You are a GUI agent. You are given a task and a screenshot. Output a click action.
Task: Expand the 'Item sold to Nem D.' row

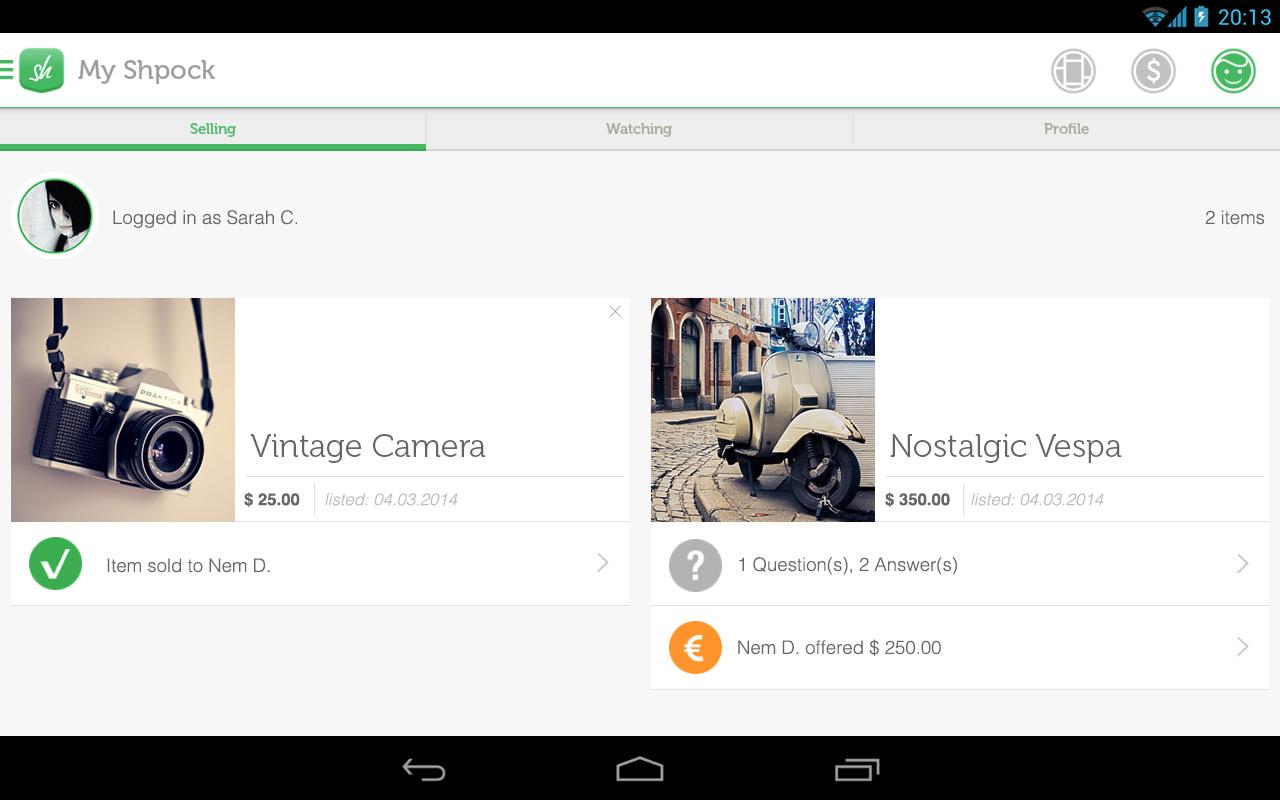coord(320,563)
